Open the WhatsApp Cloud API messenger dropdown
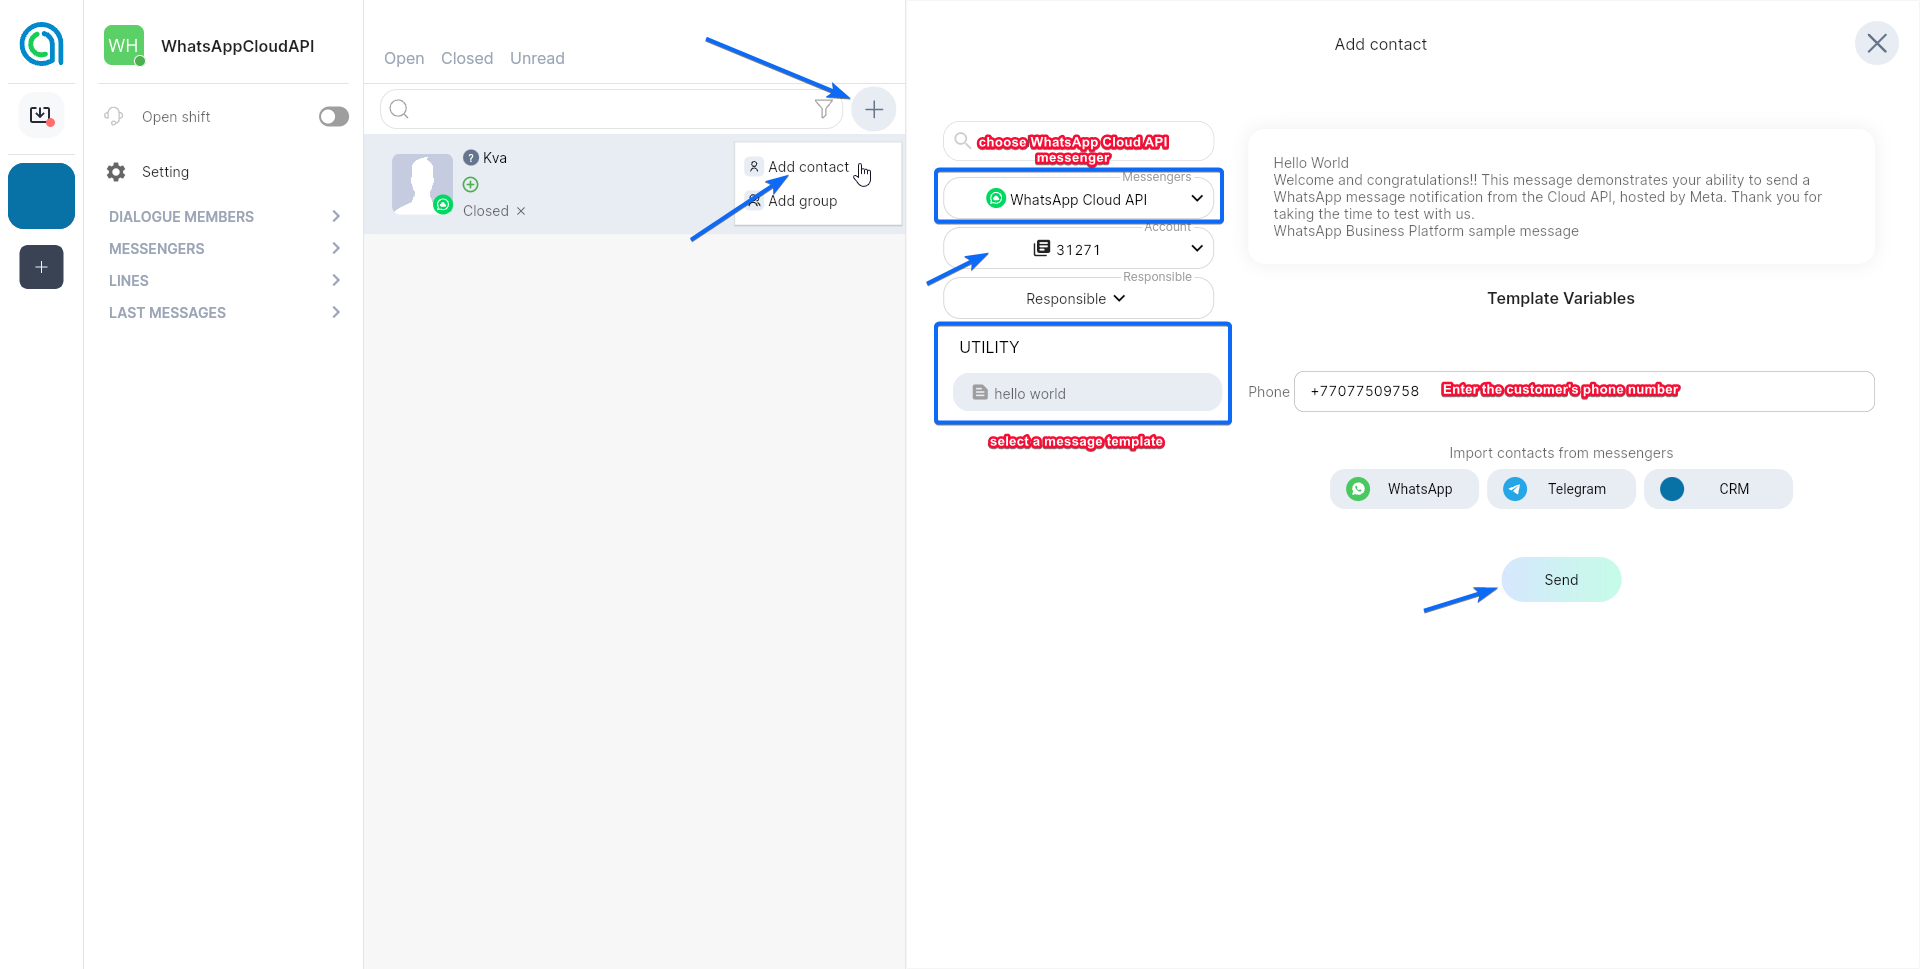1920x969 pixels. tap(1078, 199)
